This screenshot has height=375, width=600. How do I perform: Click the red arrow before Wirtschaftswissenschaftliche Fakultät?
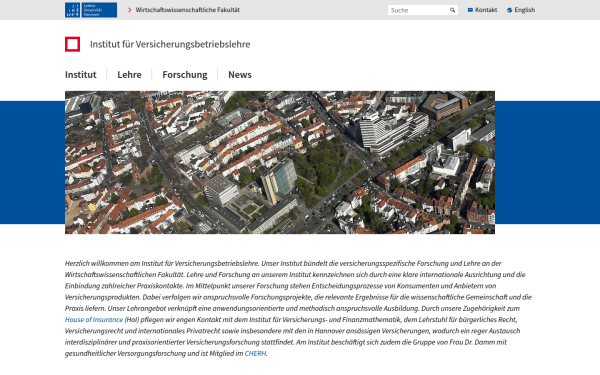pyautogui.click(x=130, y=10)
